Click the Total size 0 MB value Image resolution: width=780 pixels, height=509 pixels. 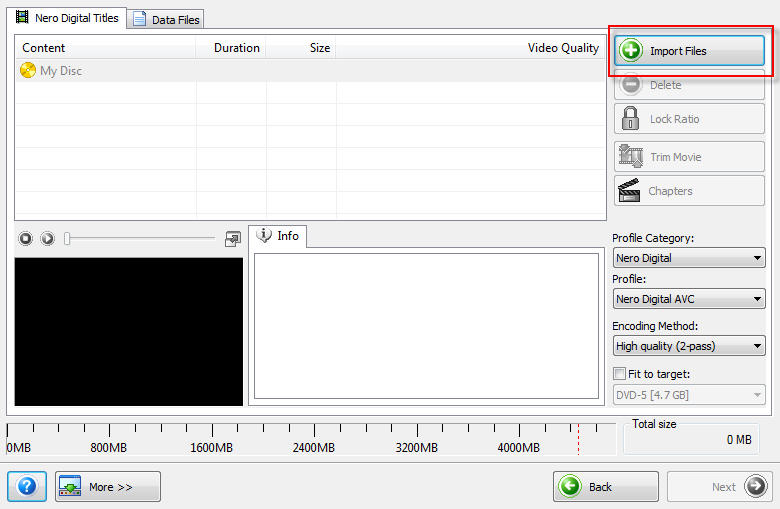point(739,440)
